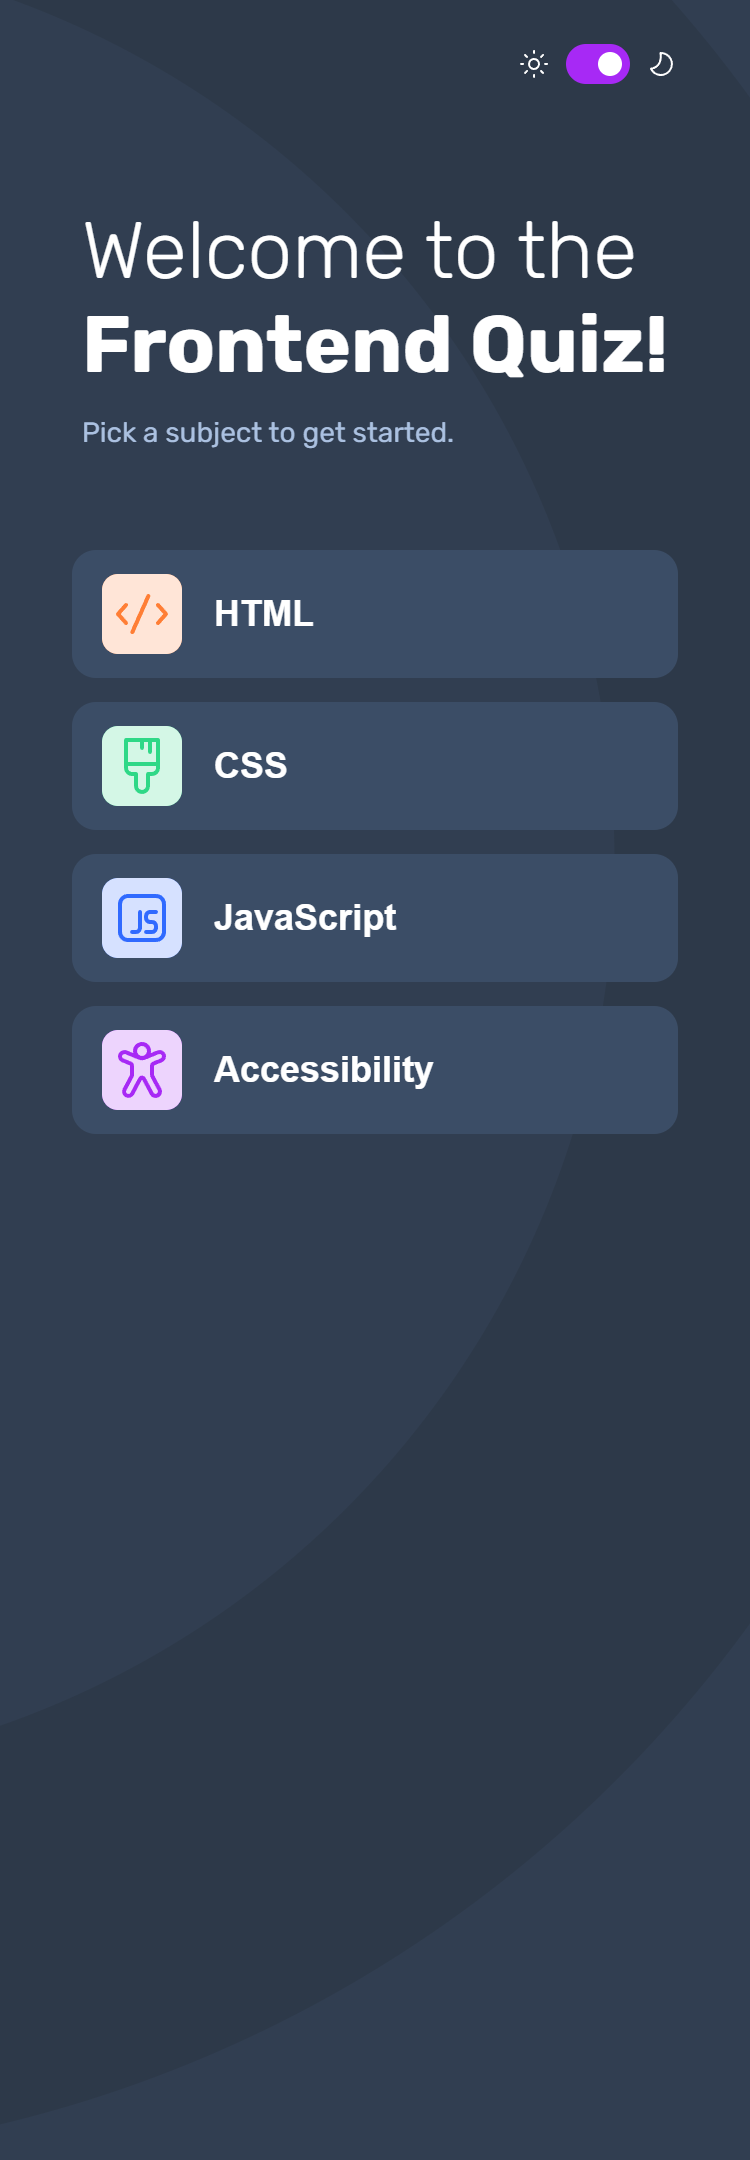This screenshot has height=2160, width=750.
Task: Click the JS icon inside the JavaScript card
Action: click(x=142, y=918)
